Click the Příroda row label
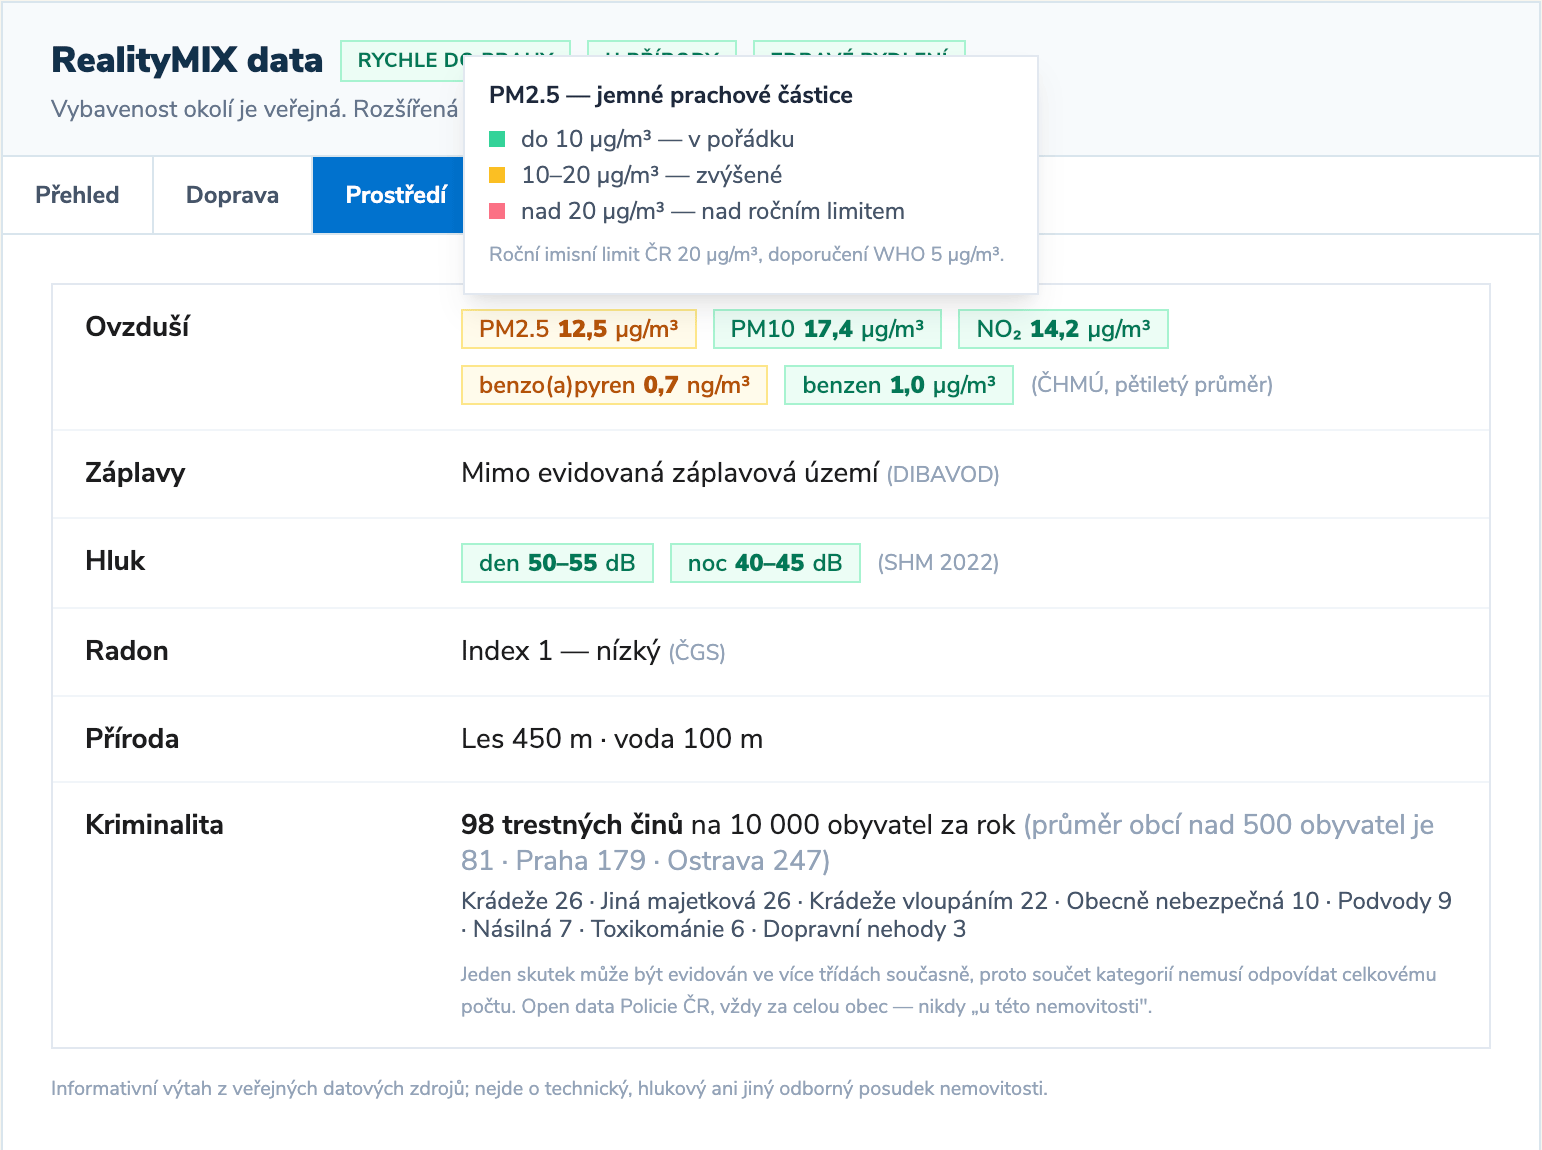Screen dimensions: 1542x1150 (132, 739)
